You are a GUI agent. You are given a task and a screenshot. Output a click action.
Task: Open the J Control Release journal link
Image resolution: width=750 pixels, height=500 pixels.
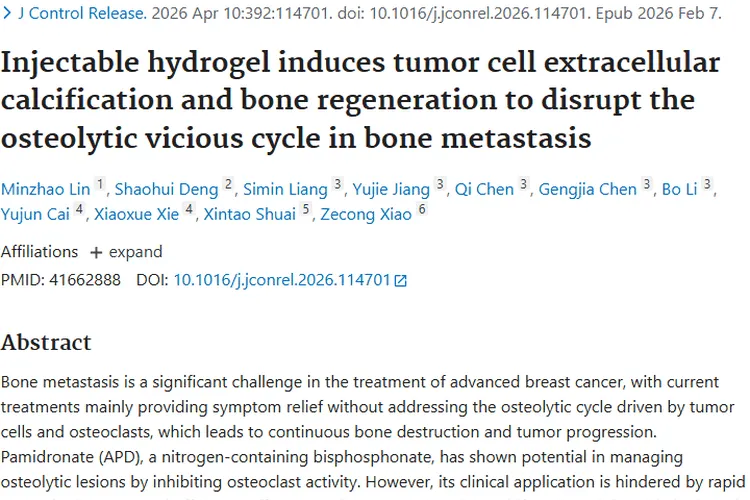click(82, 14)
